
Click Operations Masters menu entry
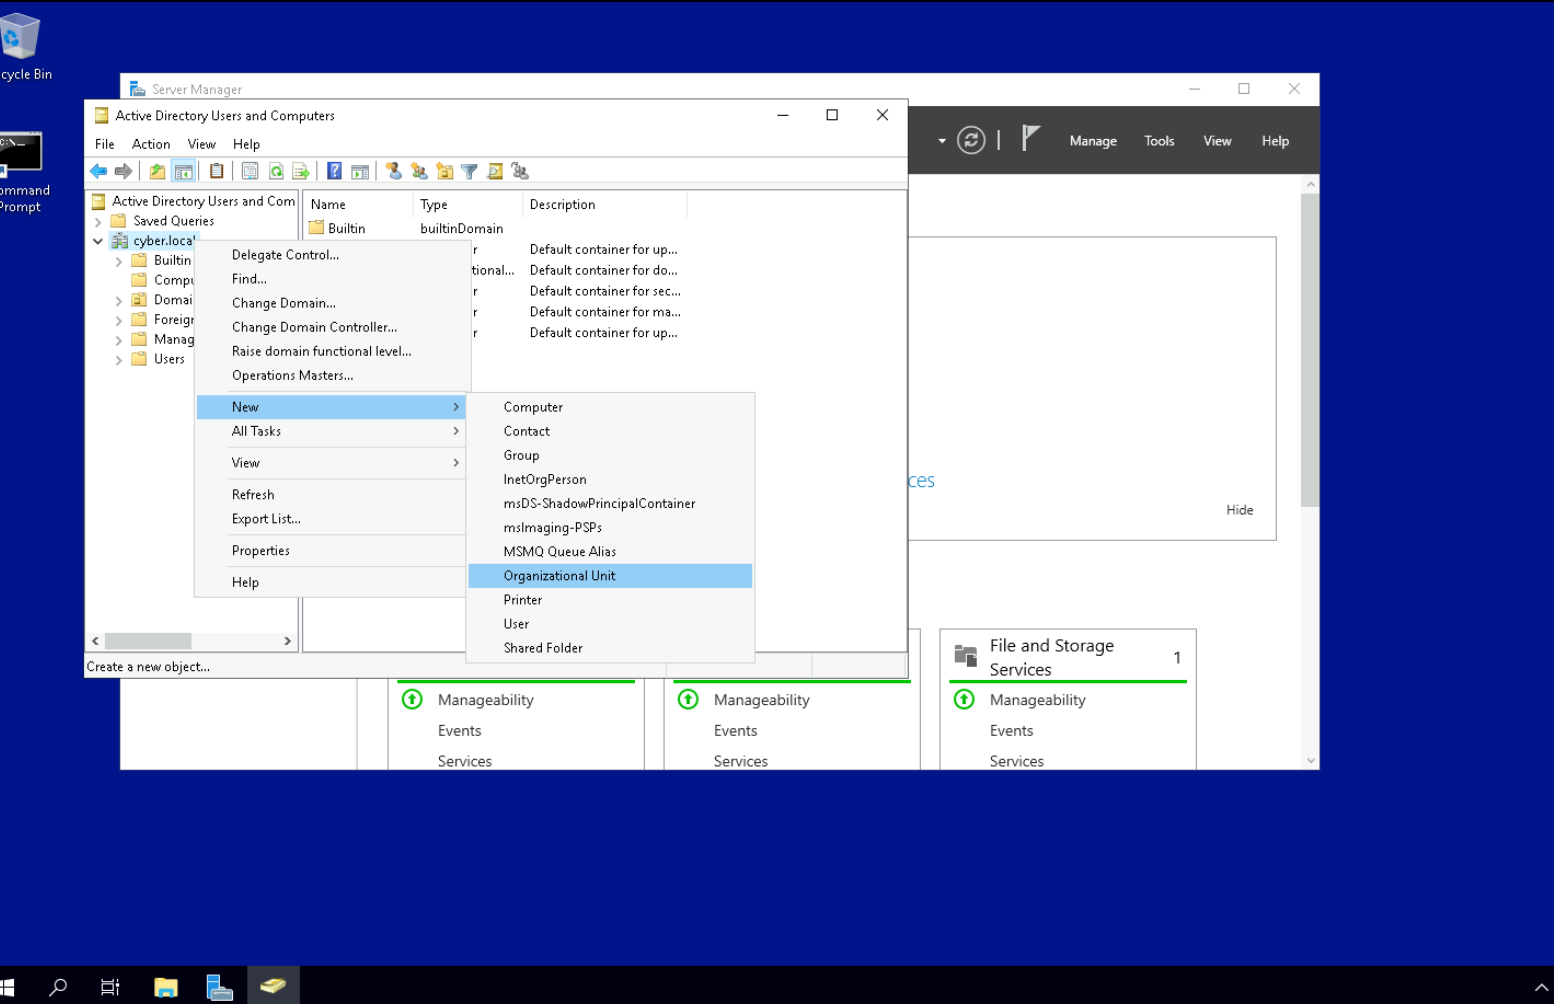tap(332, 375)
